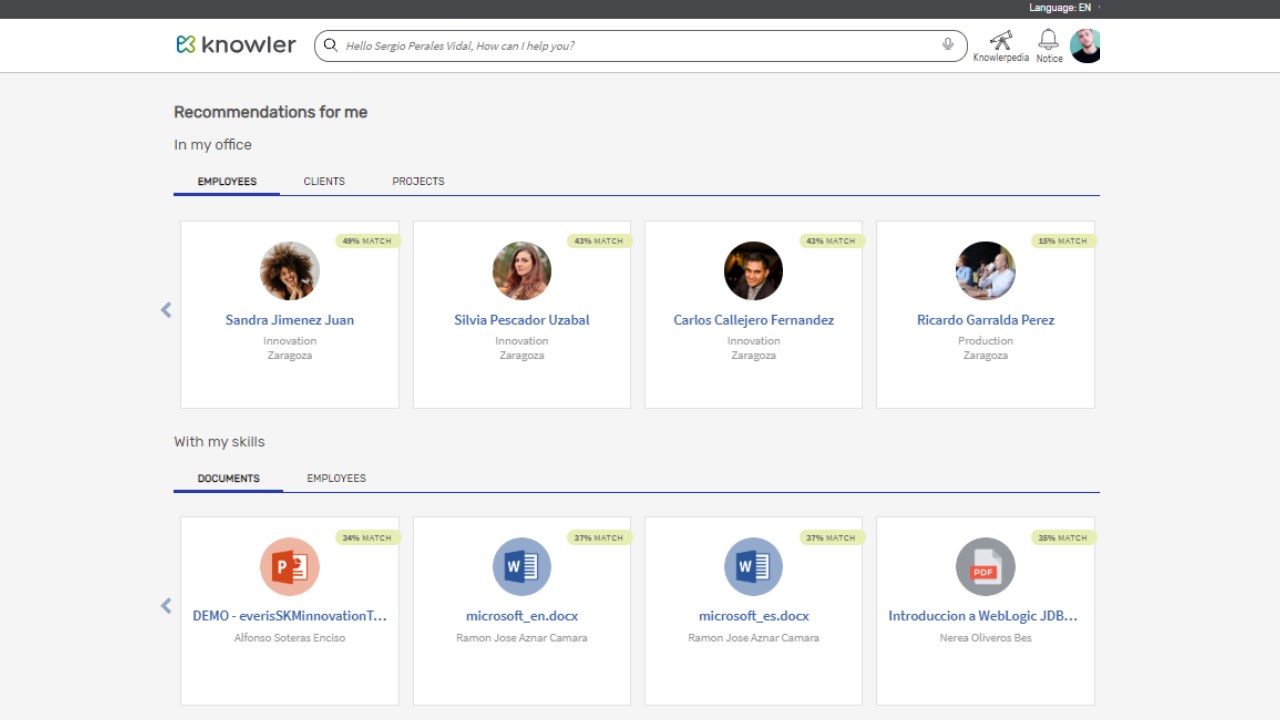Open Sandra Jimenez Juan's profile link
Image resolution: width=1280 pixels, height=720 pixels.
289,320
